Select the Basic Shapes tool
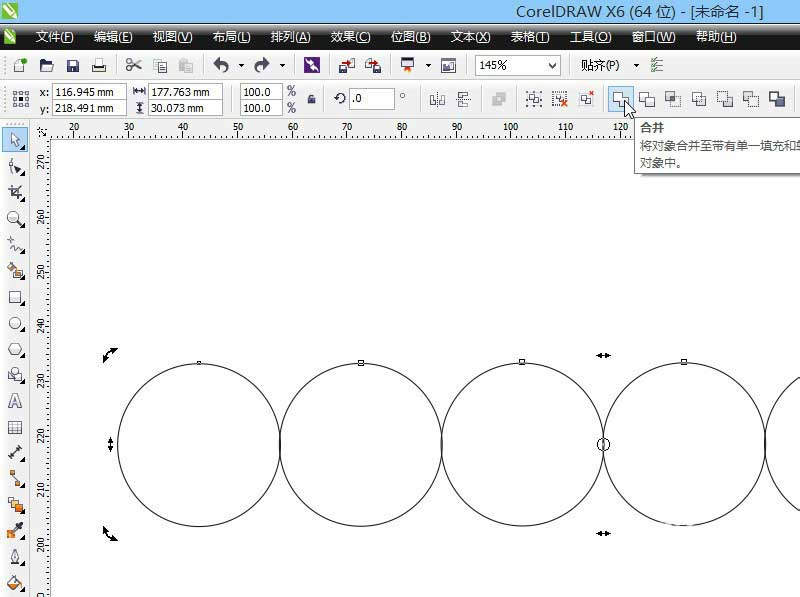The image size is (800, 597). pos(15,376)
